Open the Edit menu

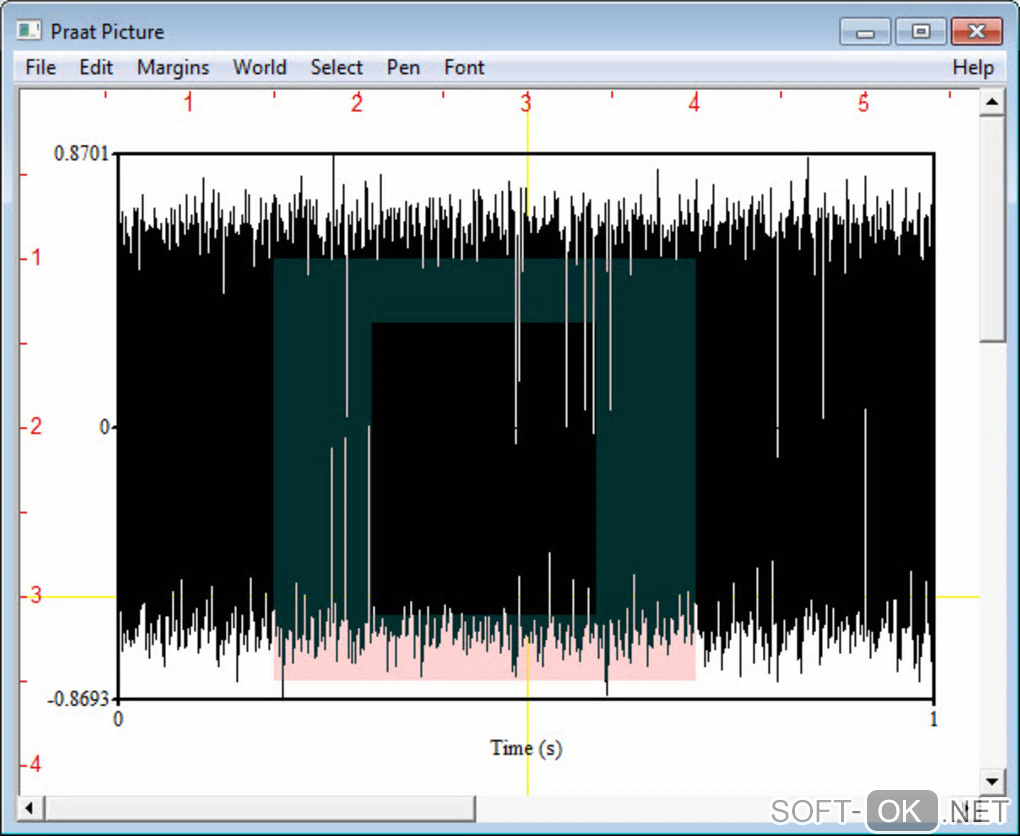(x=96, y=68)
